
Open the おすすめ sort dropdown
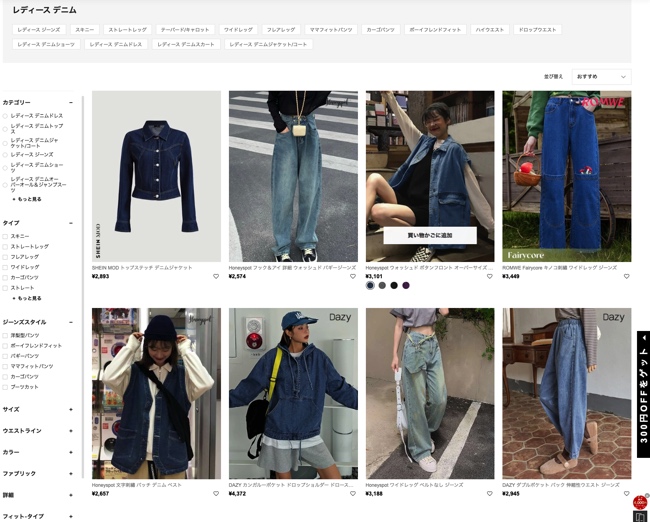click(x=601, y=76)
